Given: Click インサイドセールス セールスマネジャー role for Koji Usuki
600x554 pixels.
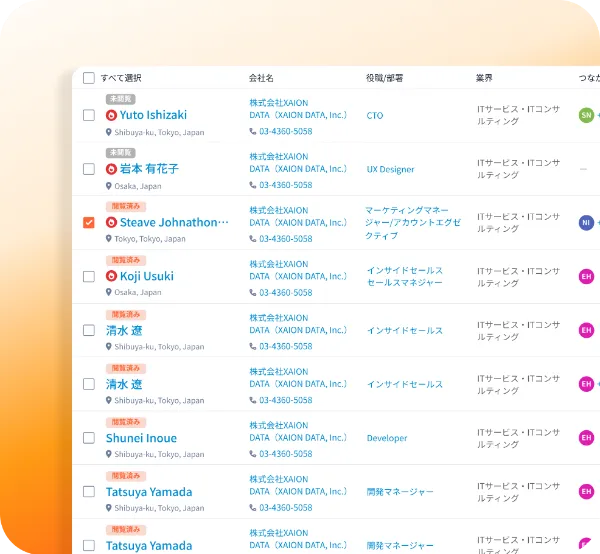Looking at the screenshot, I should pyautogui.click(x=404, y=276).
